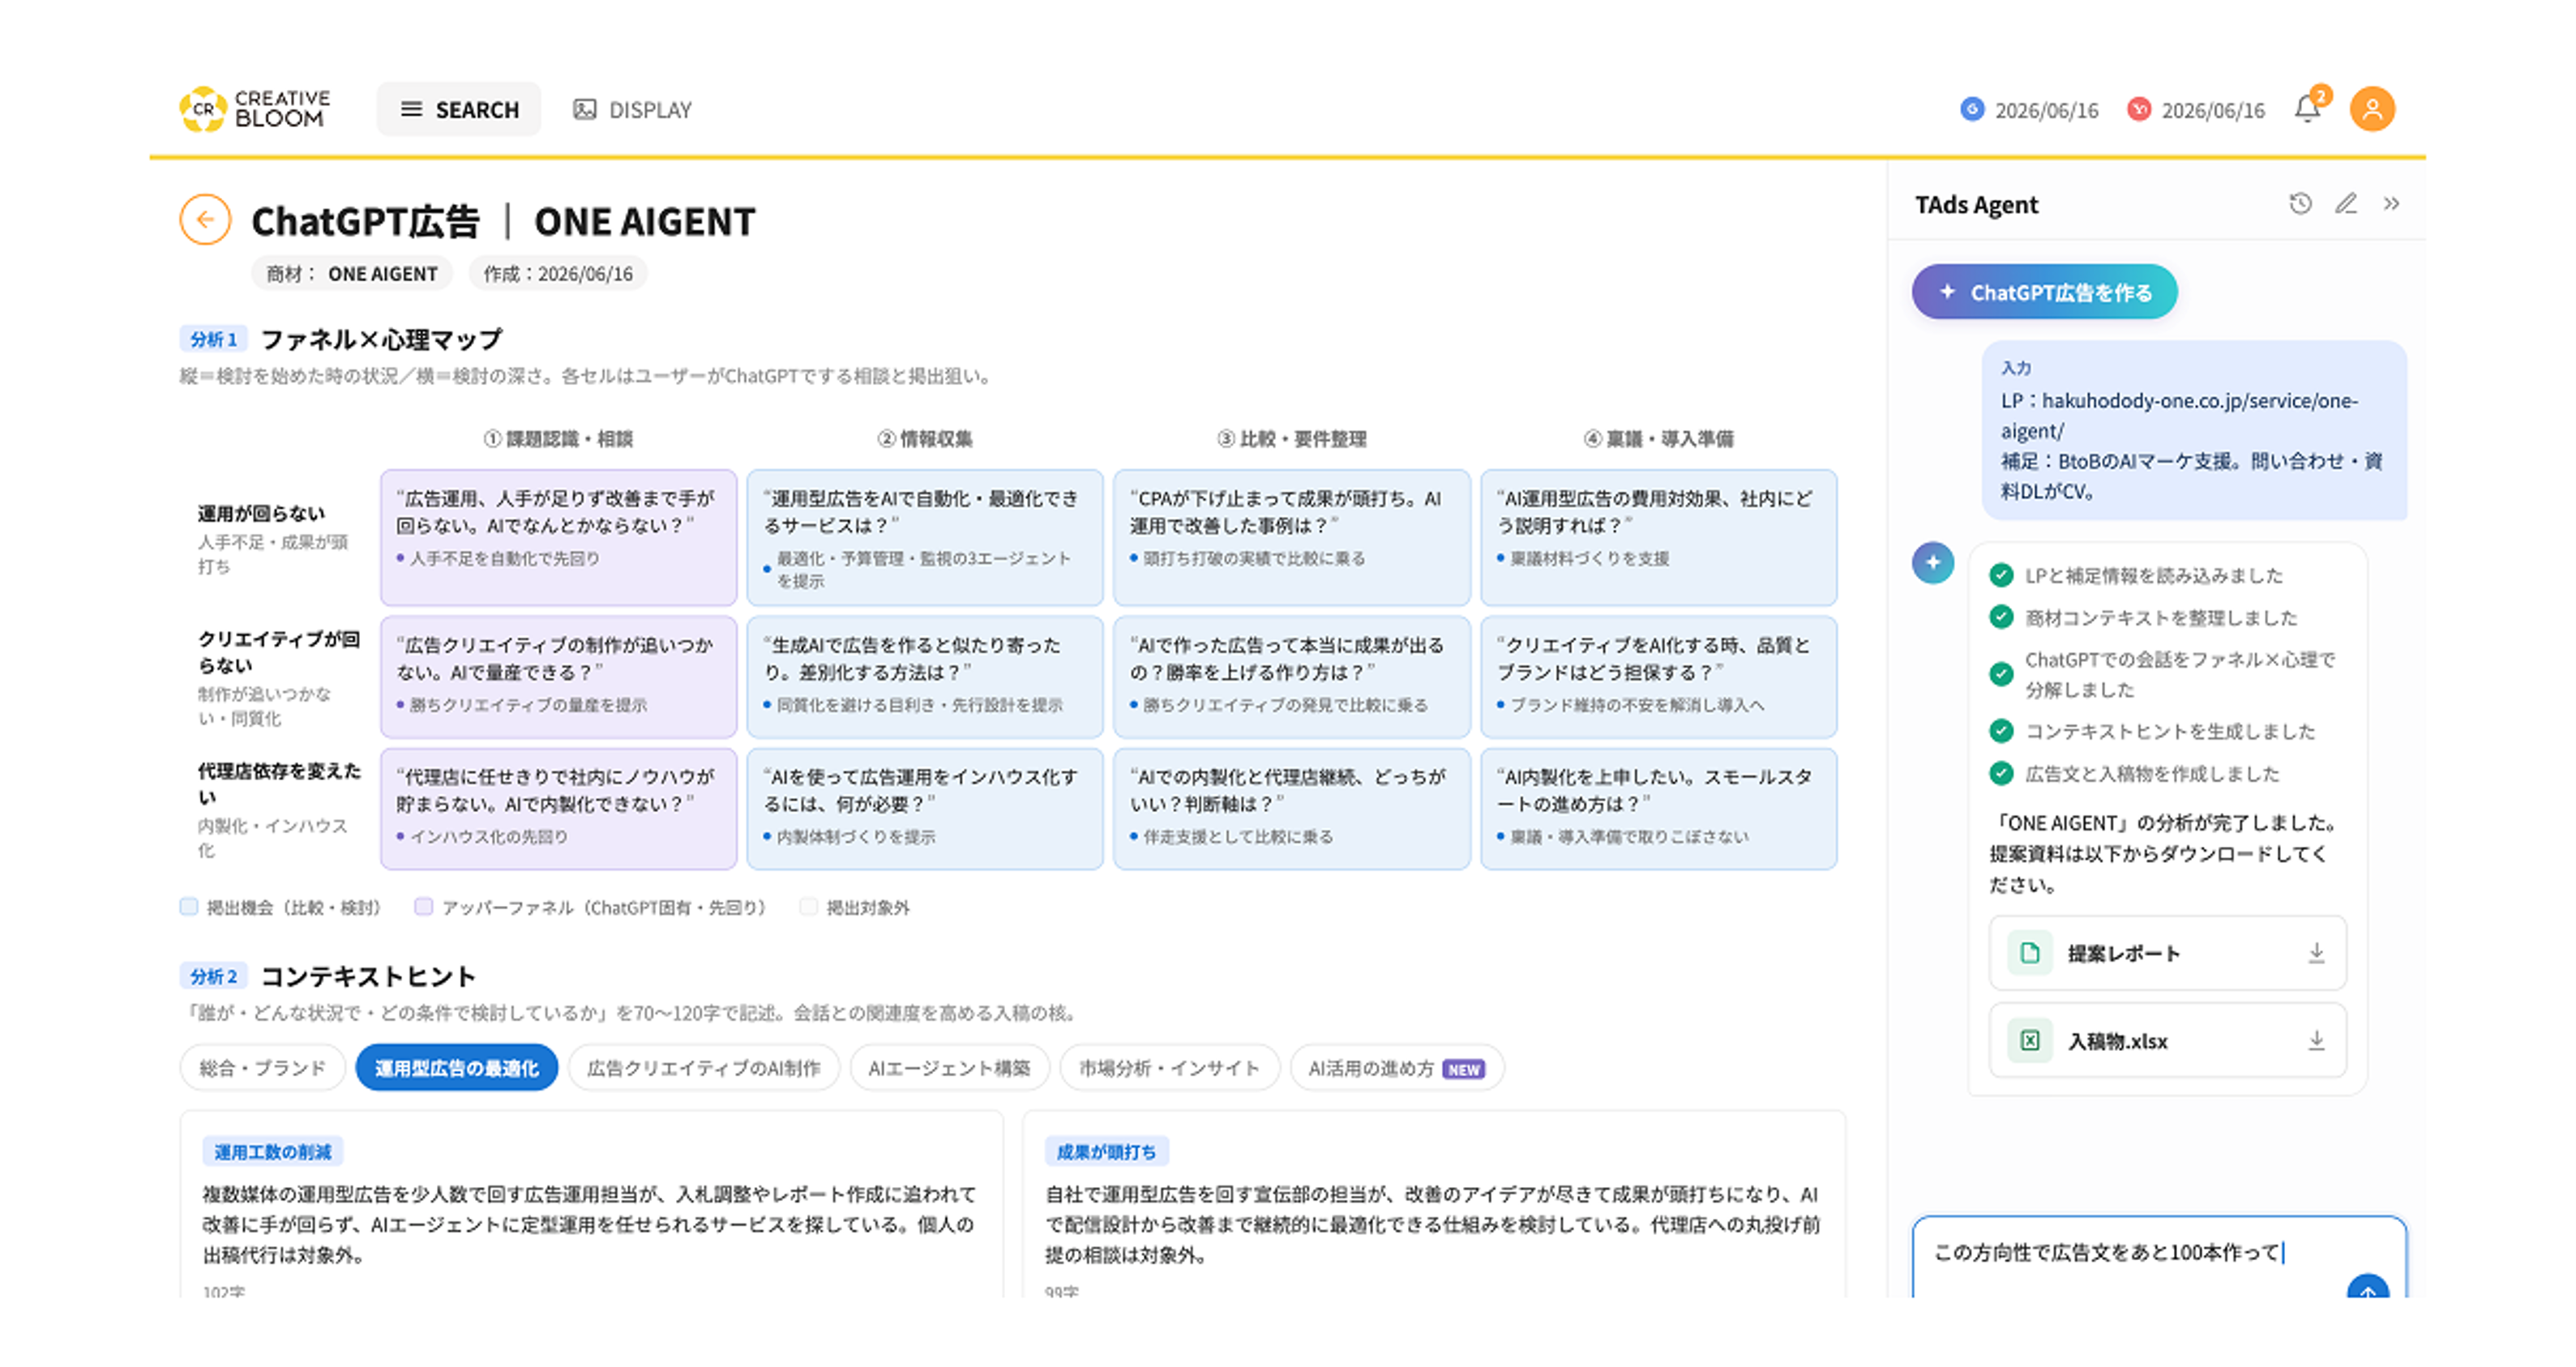The image size is (2576, 1367).
Task: Open chat history in TAds Agent
Action: pos(2301,204)
